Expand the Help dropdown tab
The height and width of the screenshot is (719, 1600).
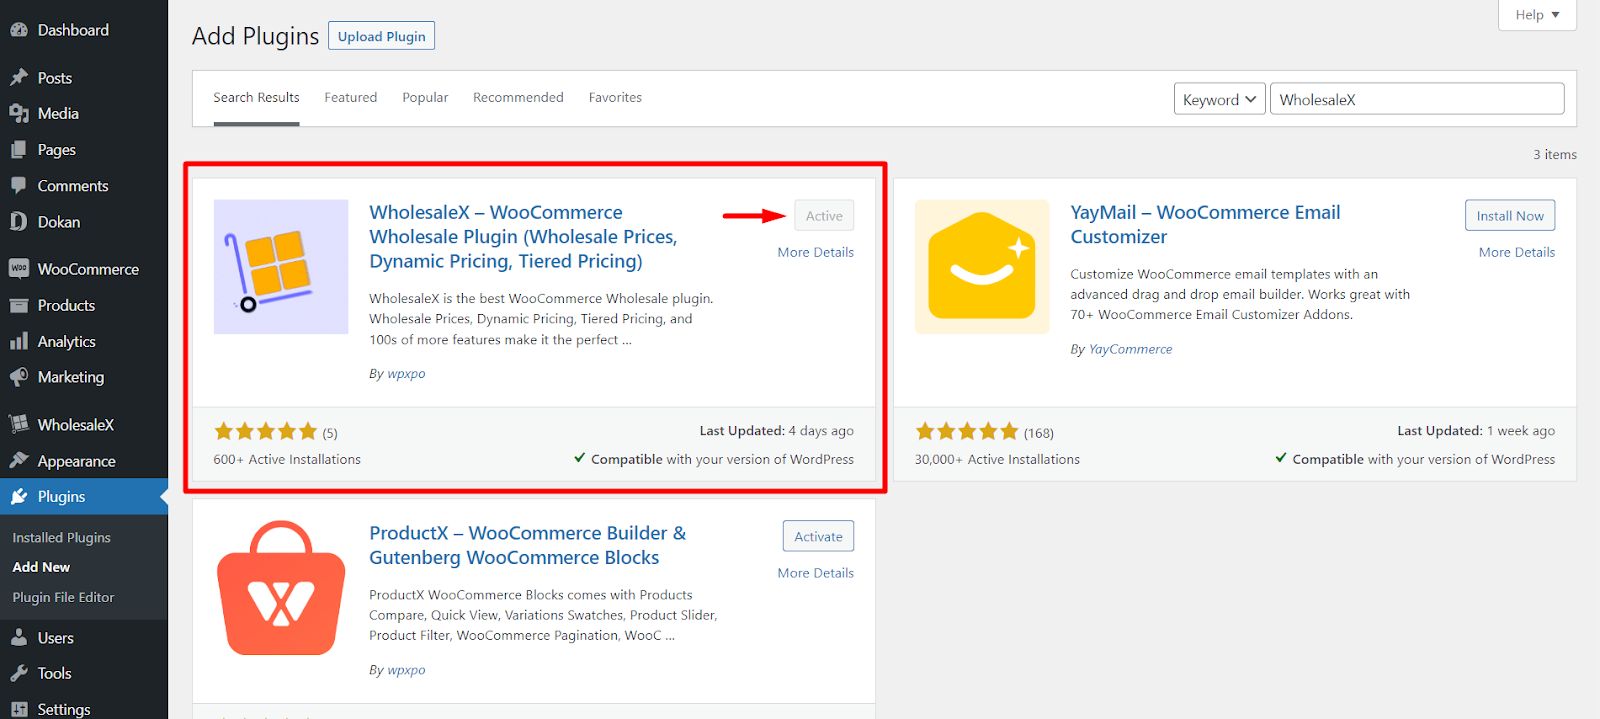(1537, 15)
